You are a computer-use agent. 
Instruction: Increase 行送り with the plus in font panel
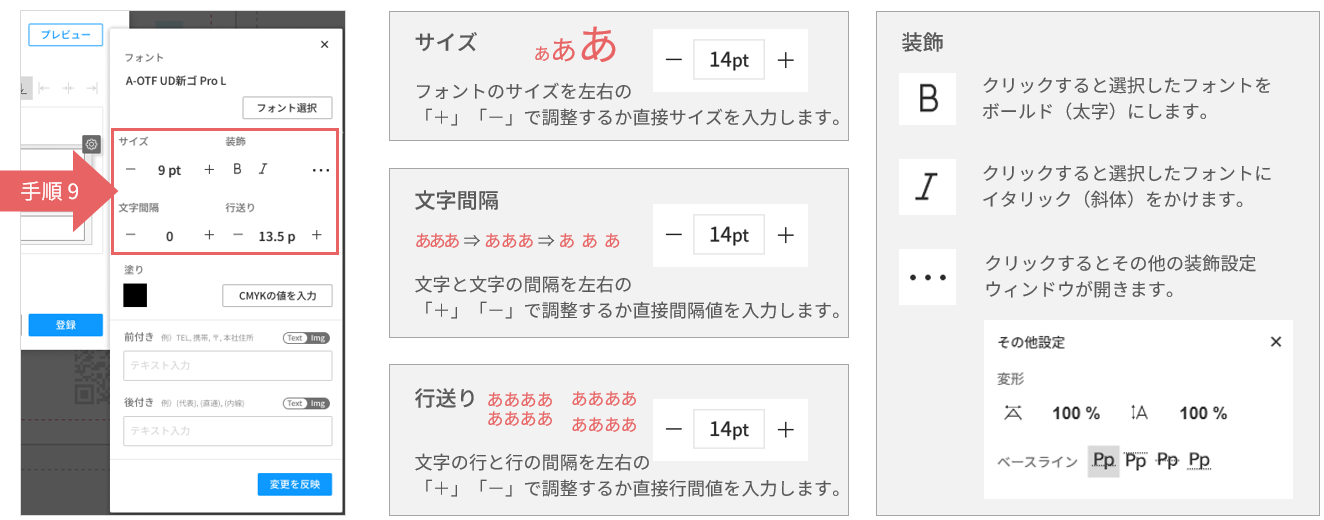tap(316, 235)
